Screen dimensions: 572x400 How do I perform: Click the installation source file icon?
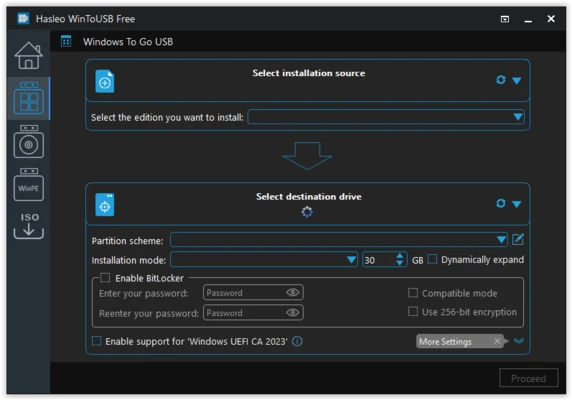point(105,81)
